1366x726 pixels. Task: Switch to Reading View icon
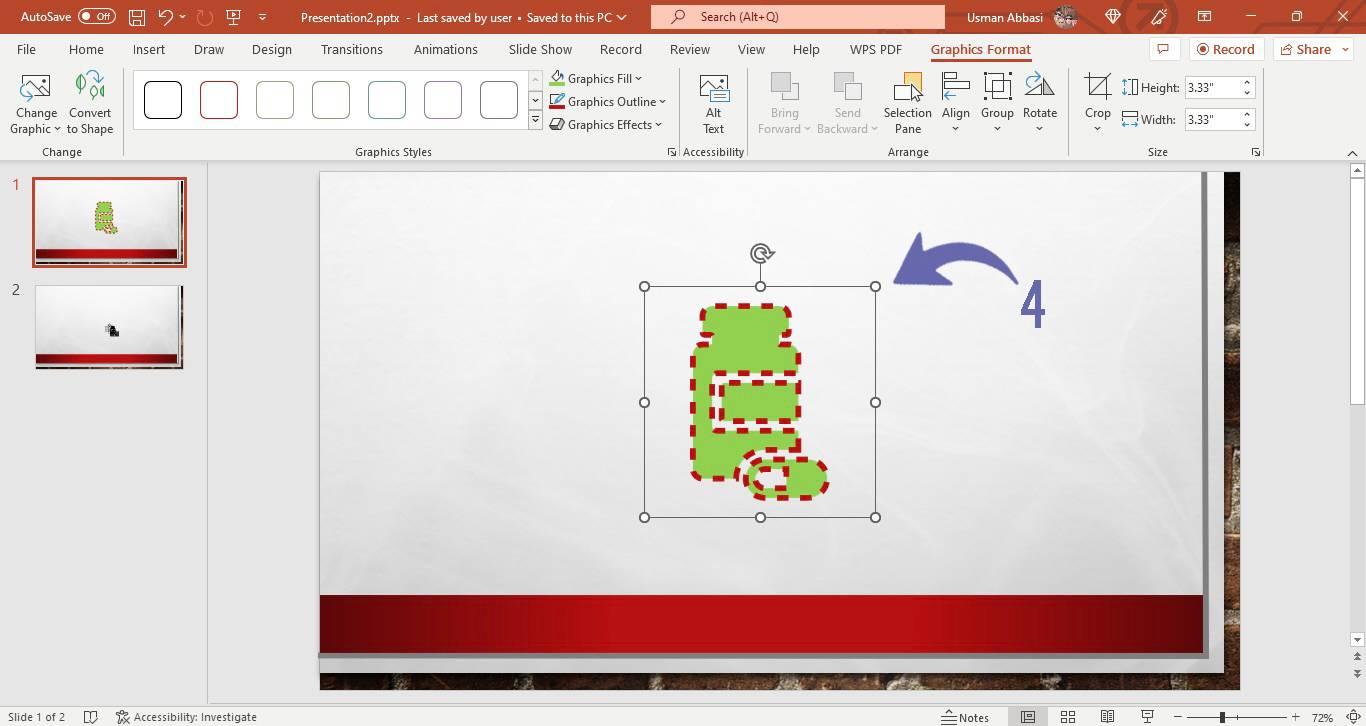pyautogui.click(x=1107, y=717)
